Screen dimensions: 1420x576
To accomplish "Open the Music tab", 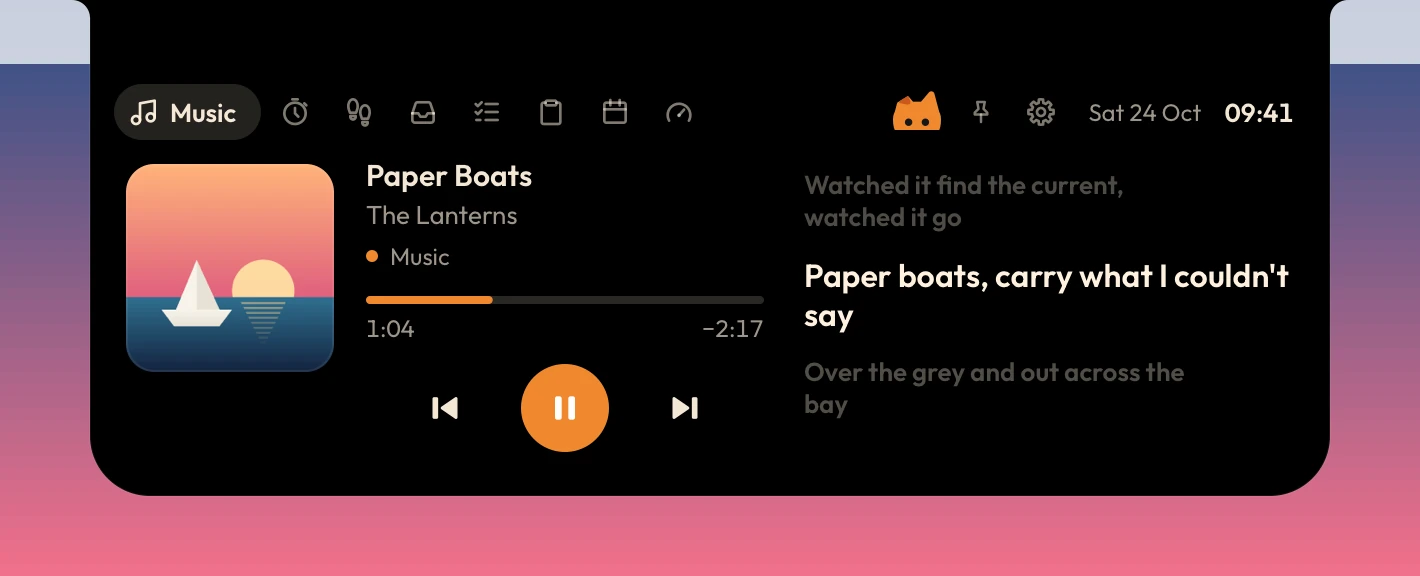I will point(187,112).
